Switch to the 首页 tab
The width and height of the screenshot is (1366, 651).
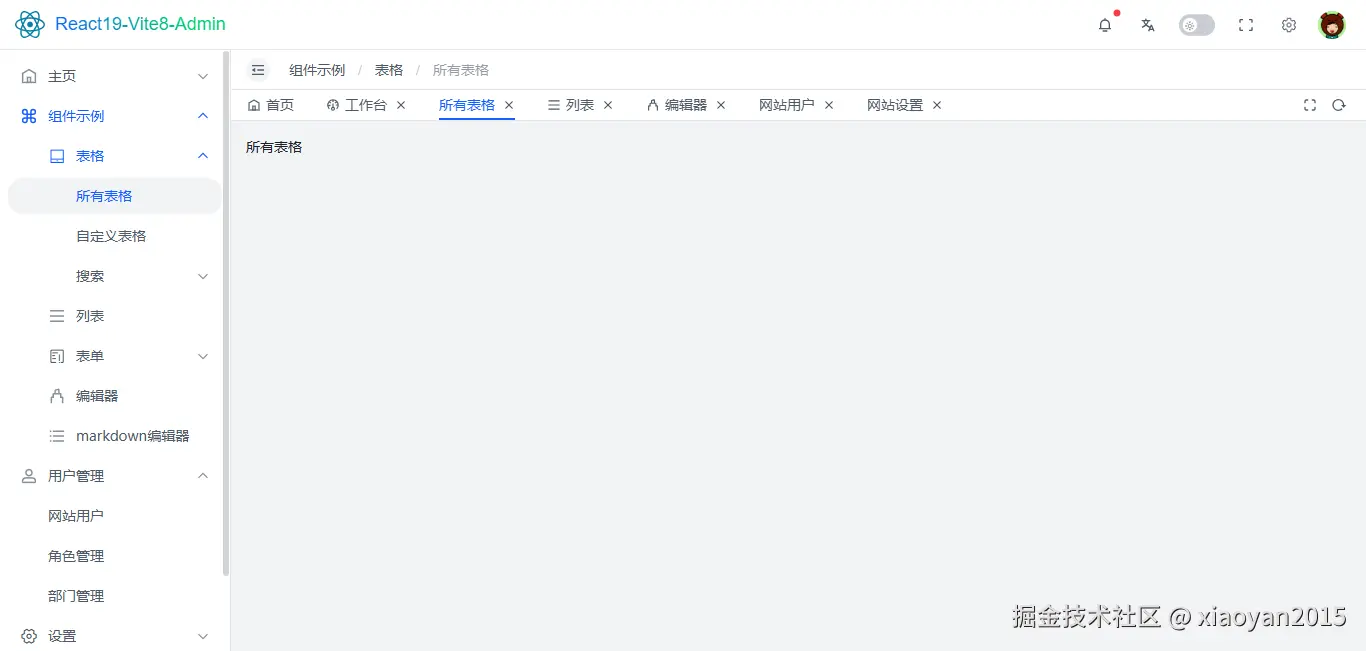coord(271,105)
